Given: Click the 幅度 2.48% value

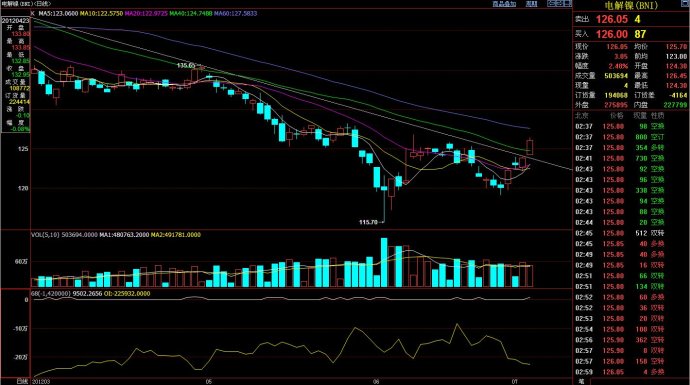Looking at the screenshot, I should [x=618, y=66].
